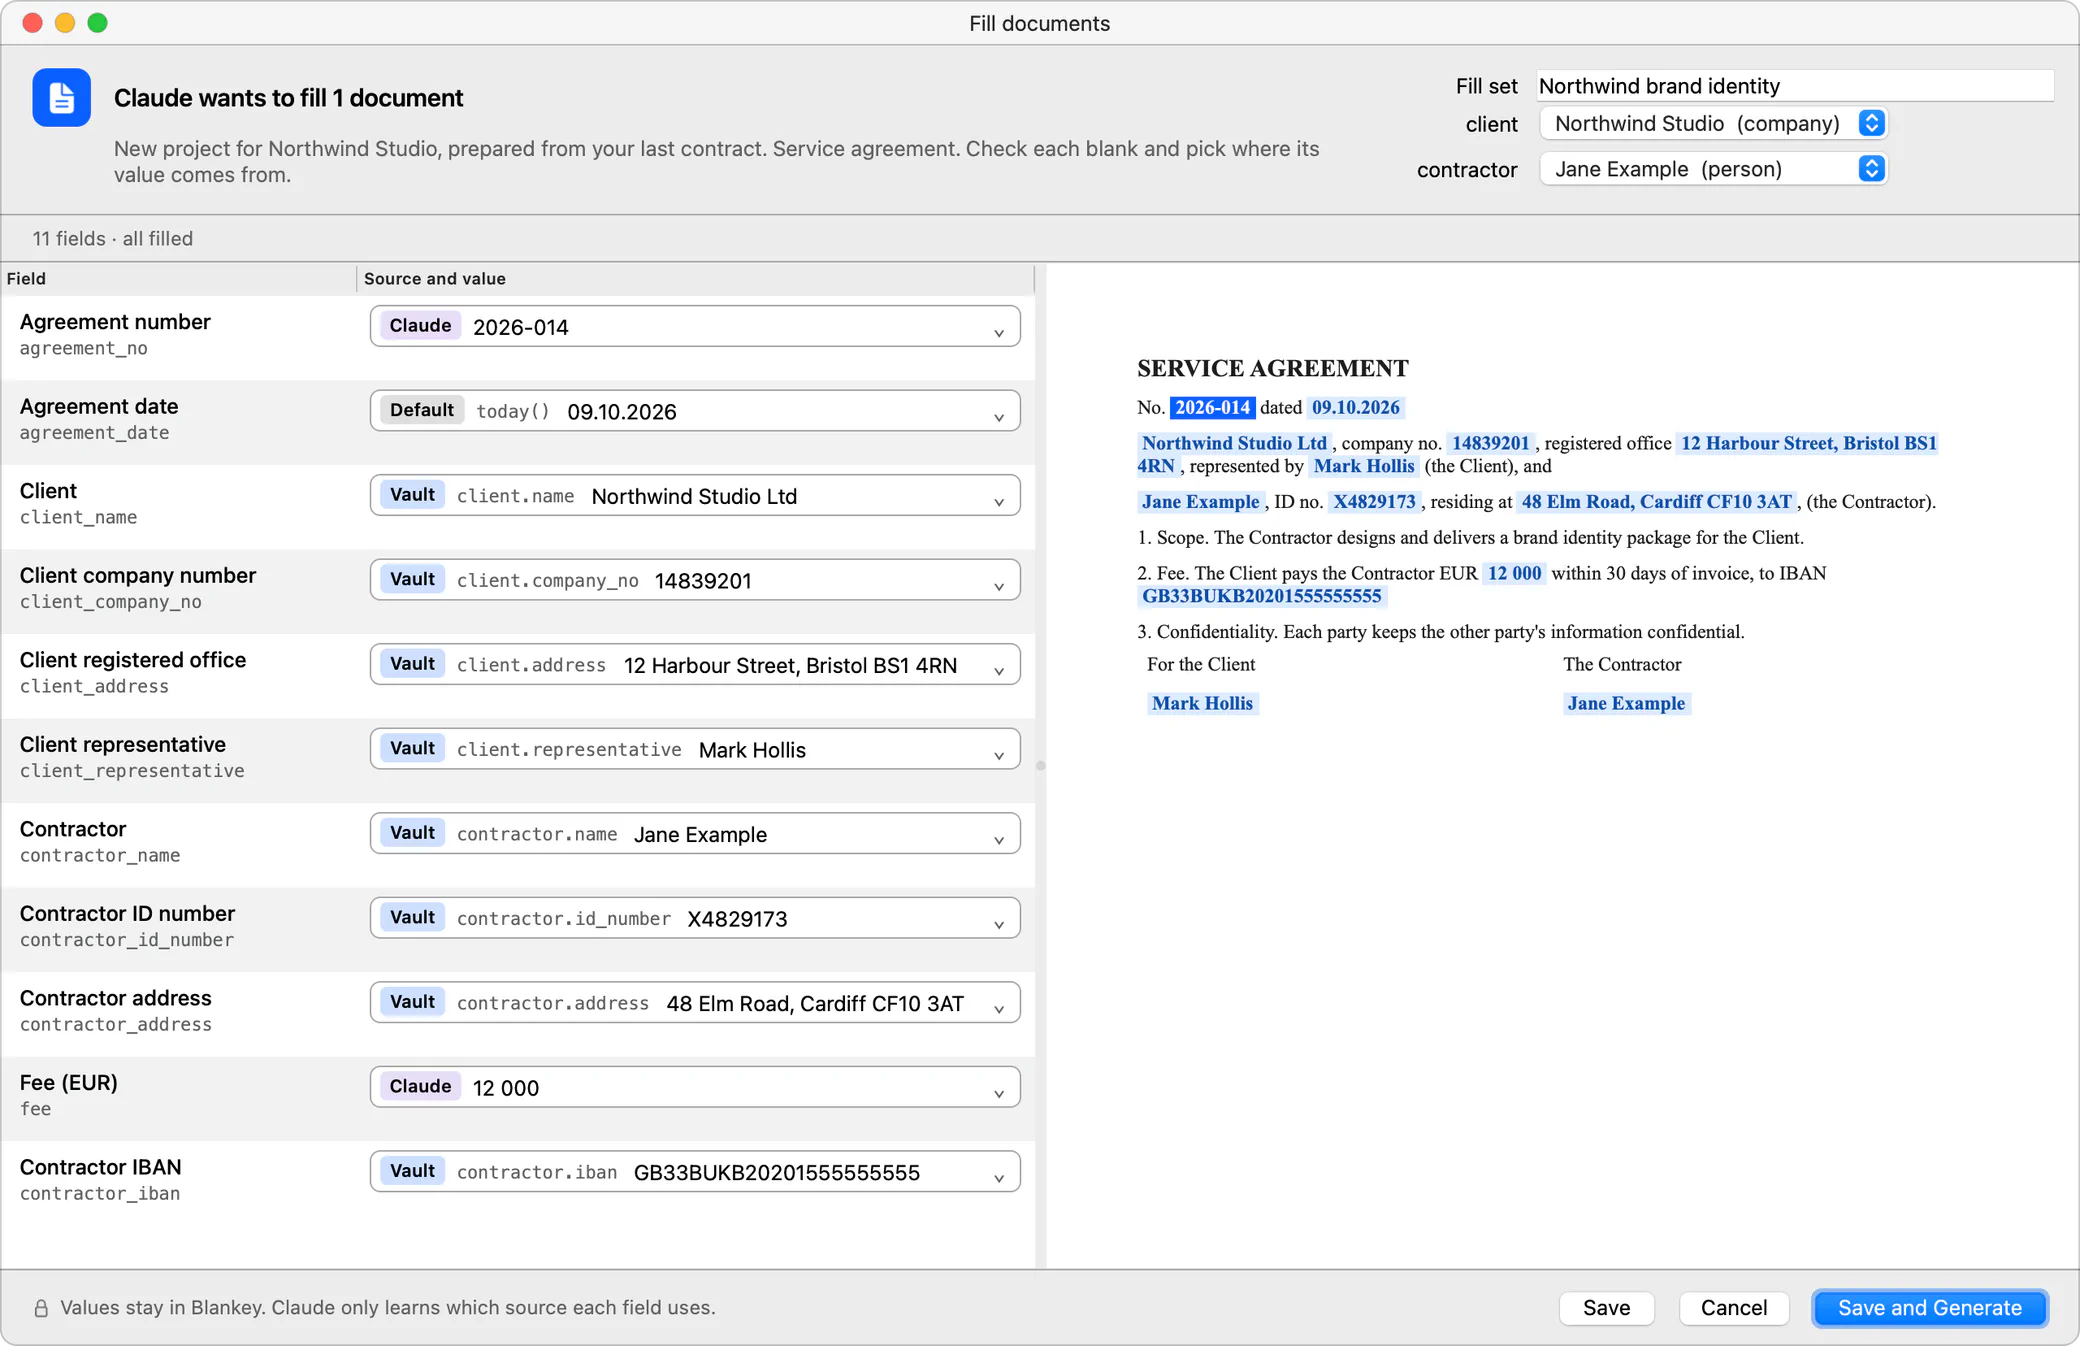The height and width of the screenshot is (1346, 2080).
Task: Click company no. 14839201 in preview
Action: click(x=1490, y=443)
